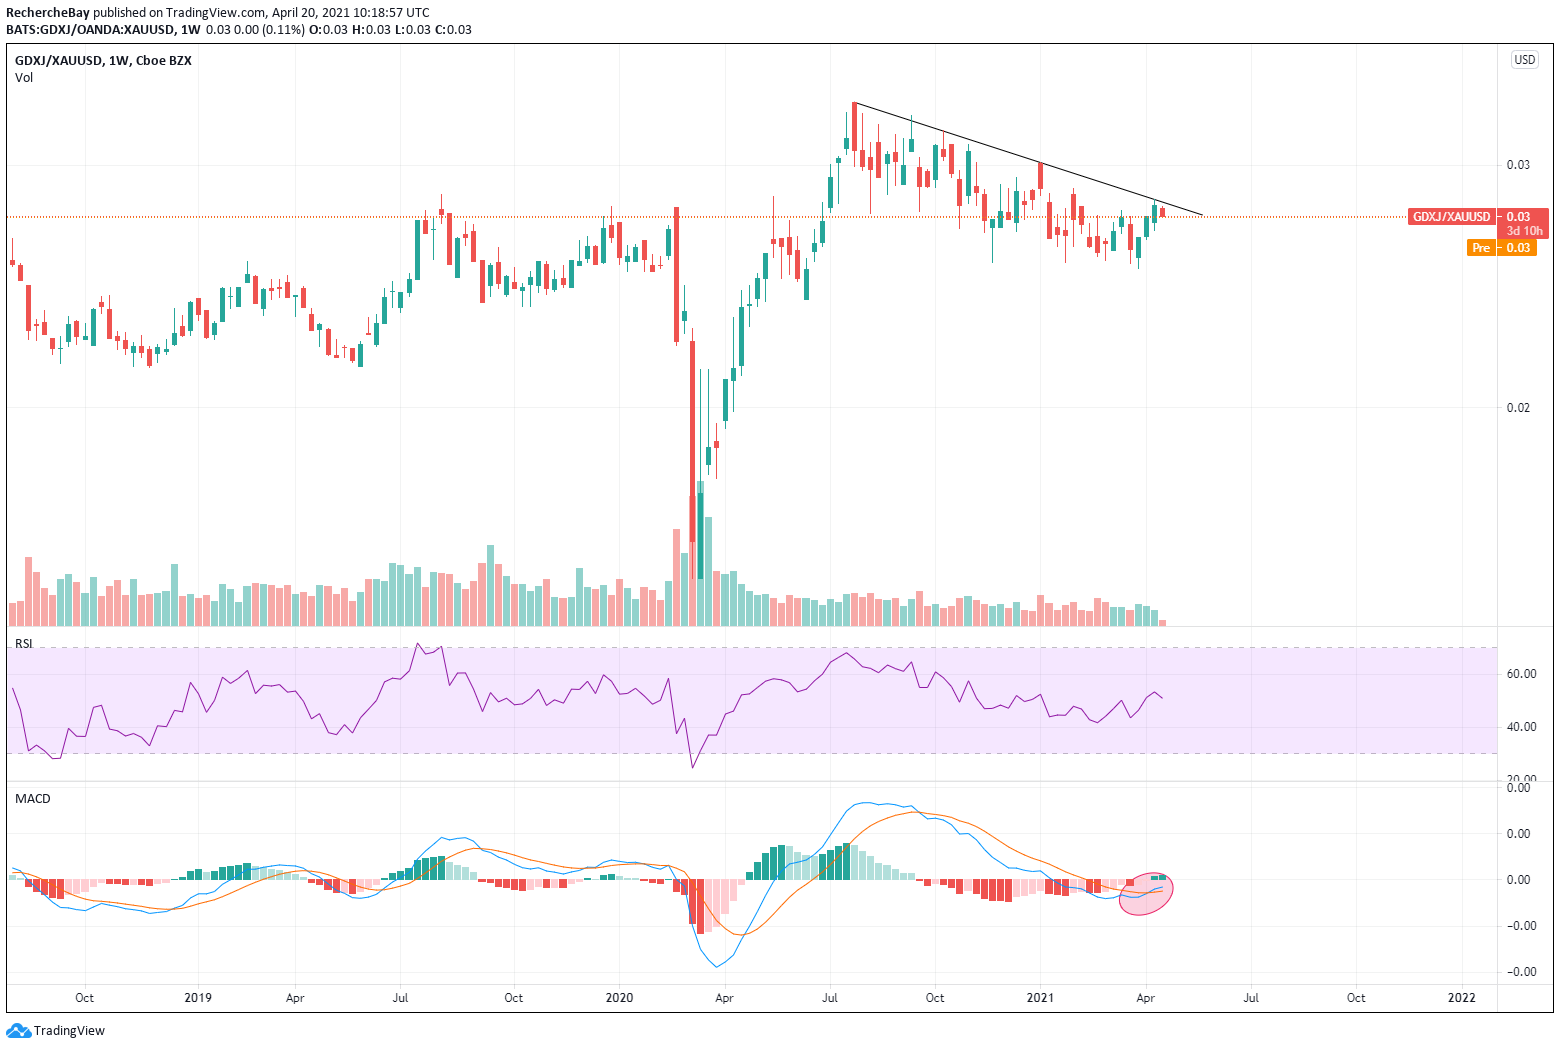Click the 2020 time axis label
The image size is (1560, 1049).
[x=619, y=998]
